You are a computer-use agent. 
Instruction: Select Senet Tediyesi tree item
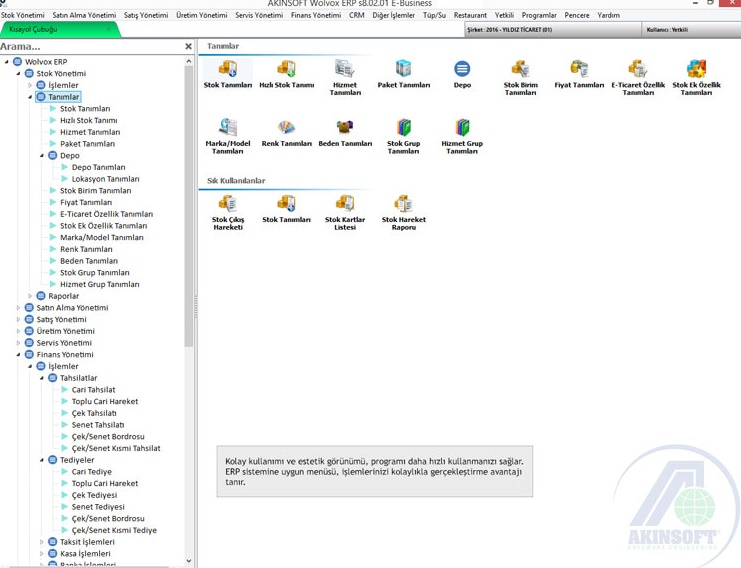point(98,507)
